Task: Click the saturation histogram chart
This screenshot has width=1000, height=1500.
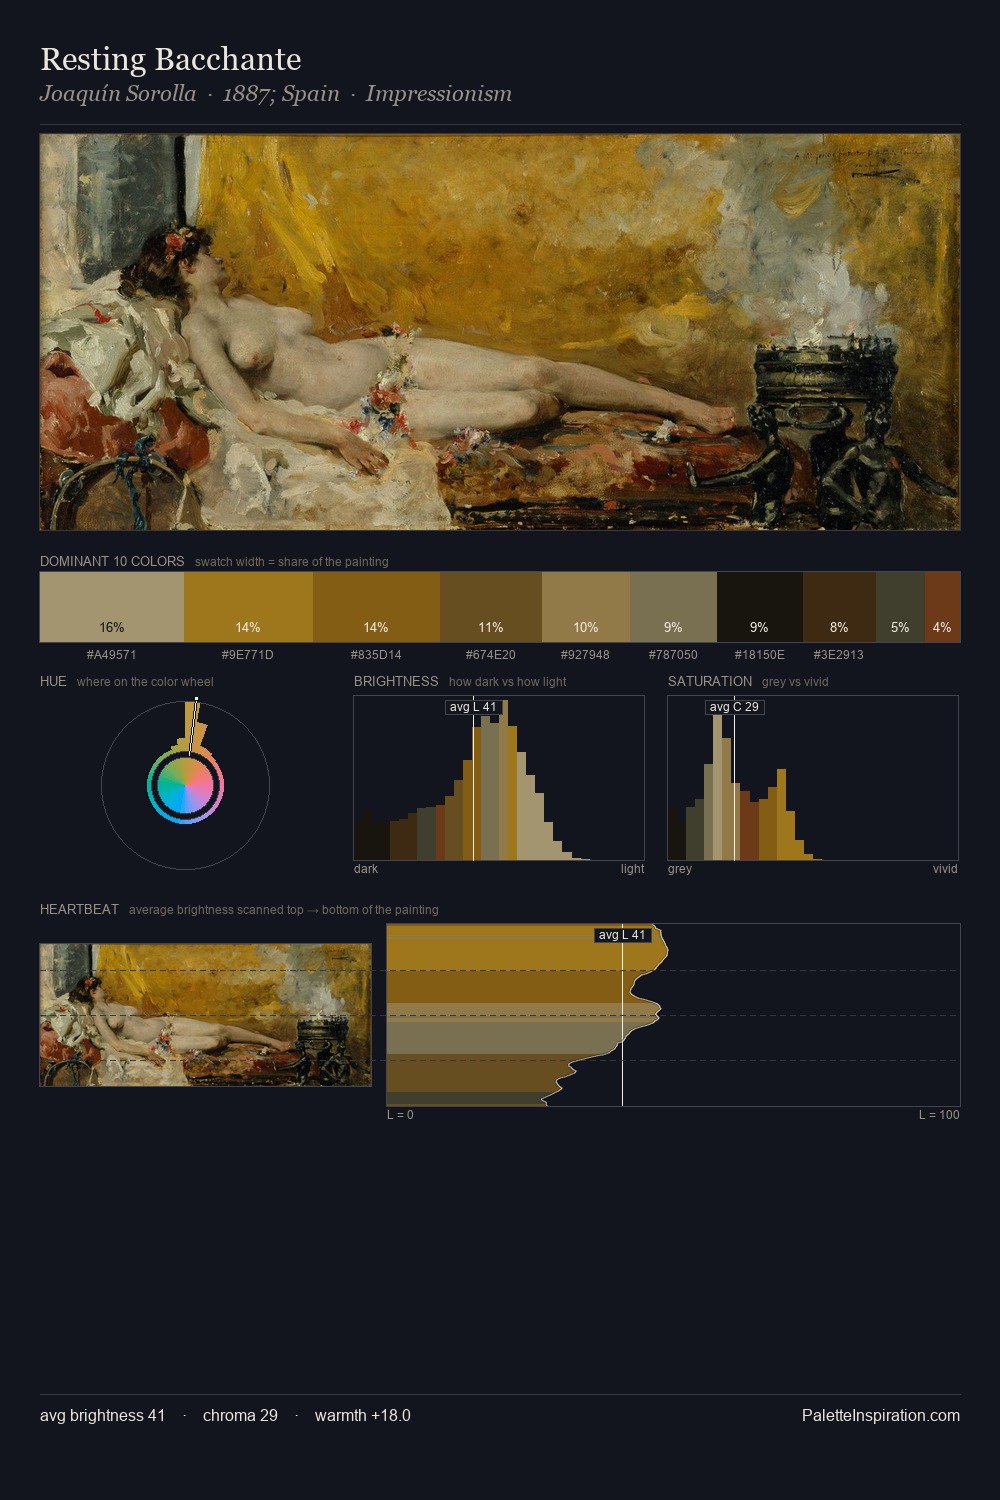Action: click(813, 778)
